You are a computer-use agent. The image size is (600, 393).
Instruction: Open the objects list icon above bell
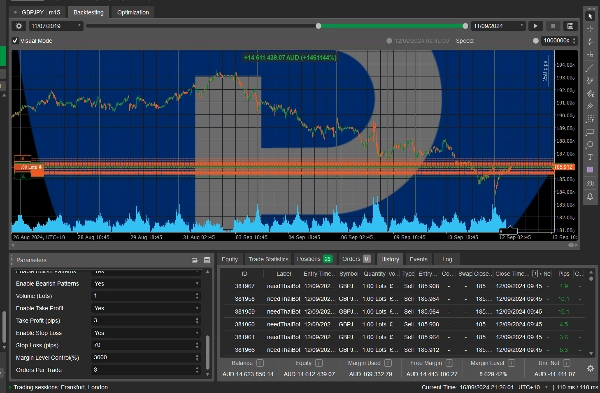click(x=590, y=183)
